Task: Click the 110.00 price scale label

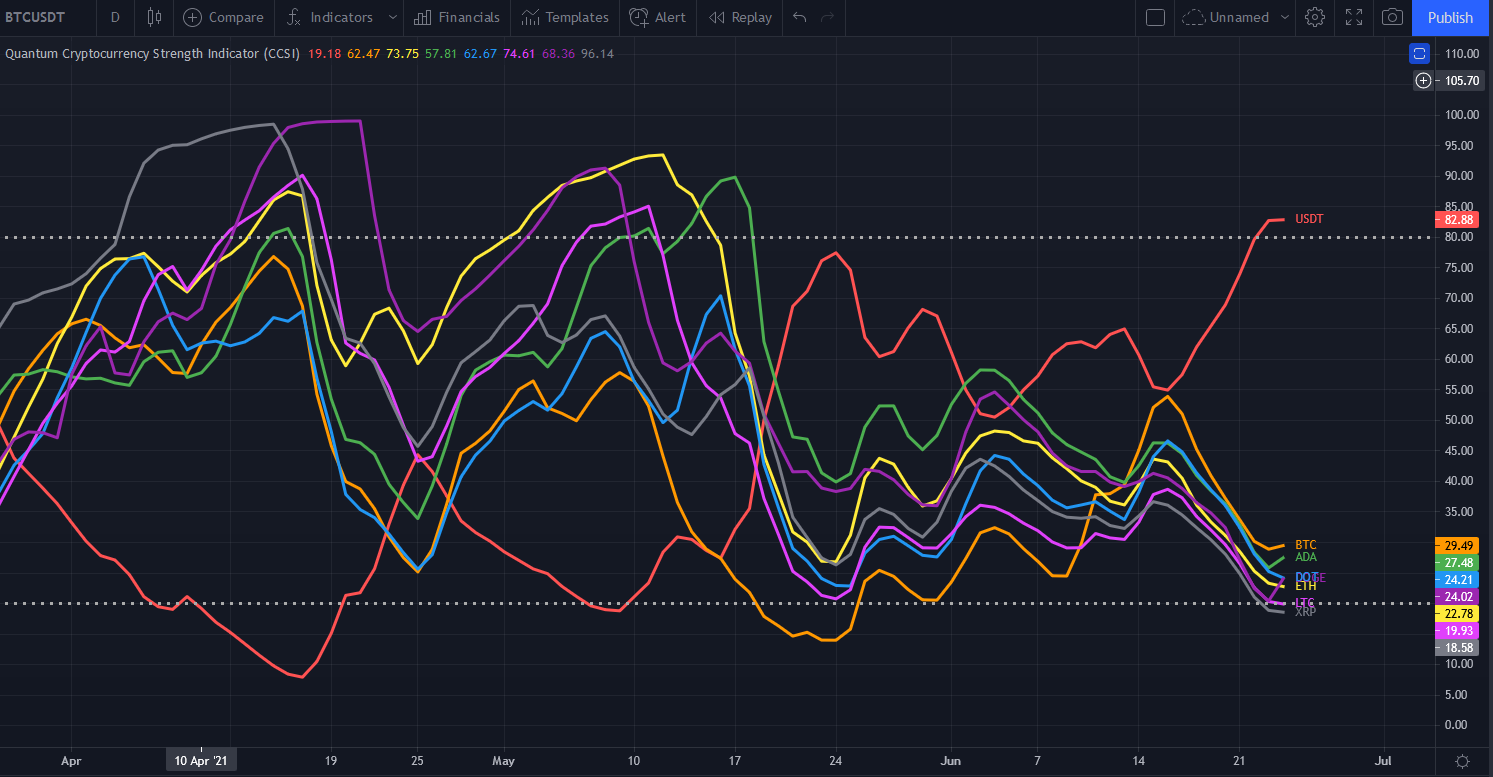Action: (x=1462, y=54)
